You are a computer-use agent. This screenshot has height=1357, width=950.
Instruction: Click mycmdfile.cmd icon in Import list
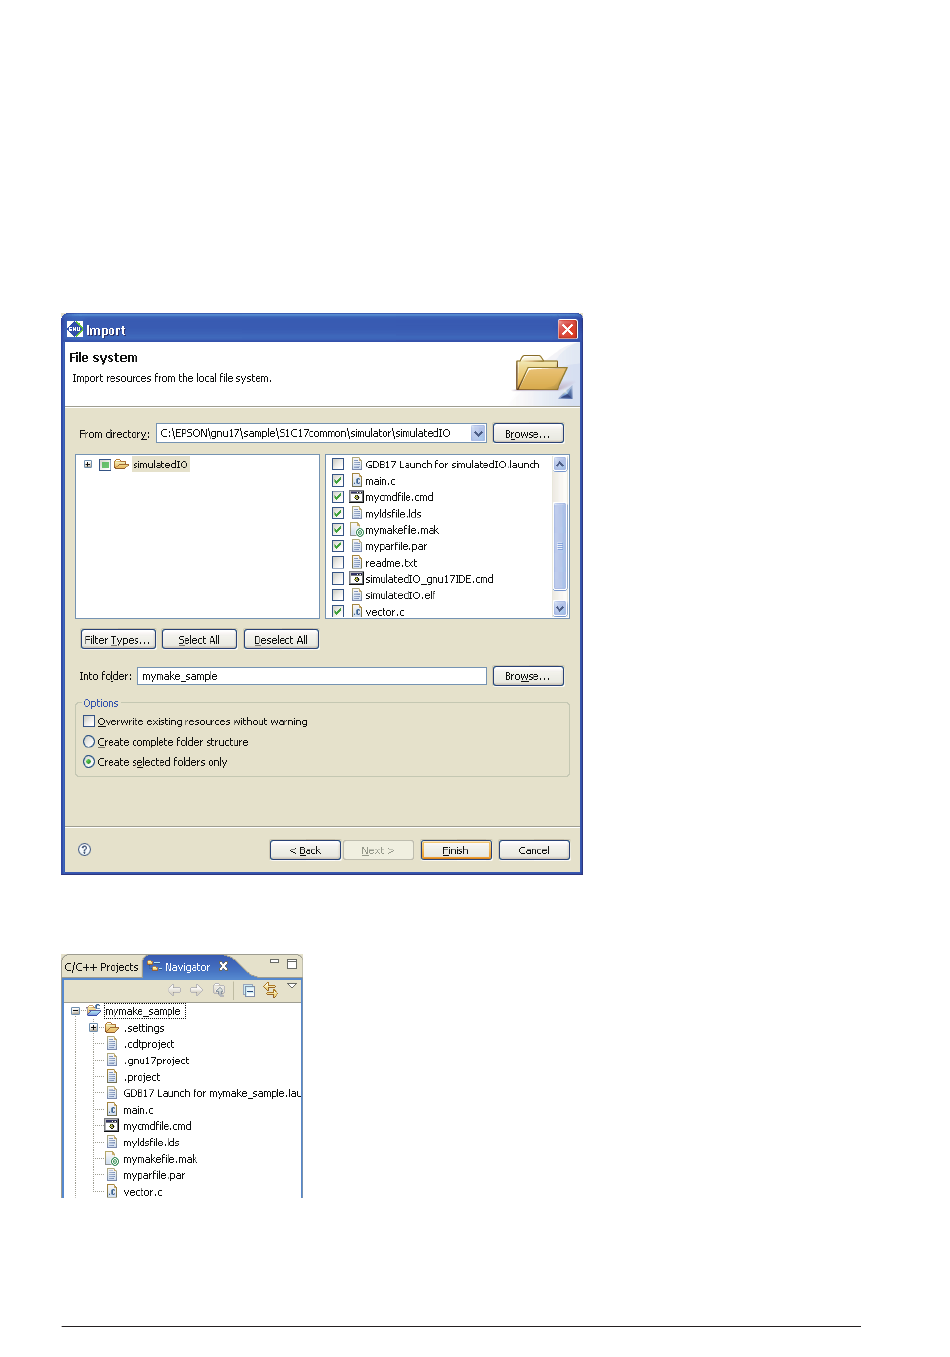pos(356,497)
